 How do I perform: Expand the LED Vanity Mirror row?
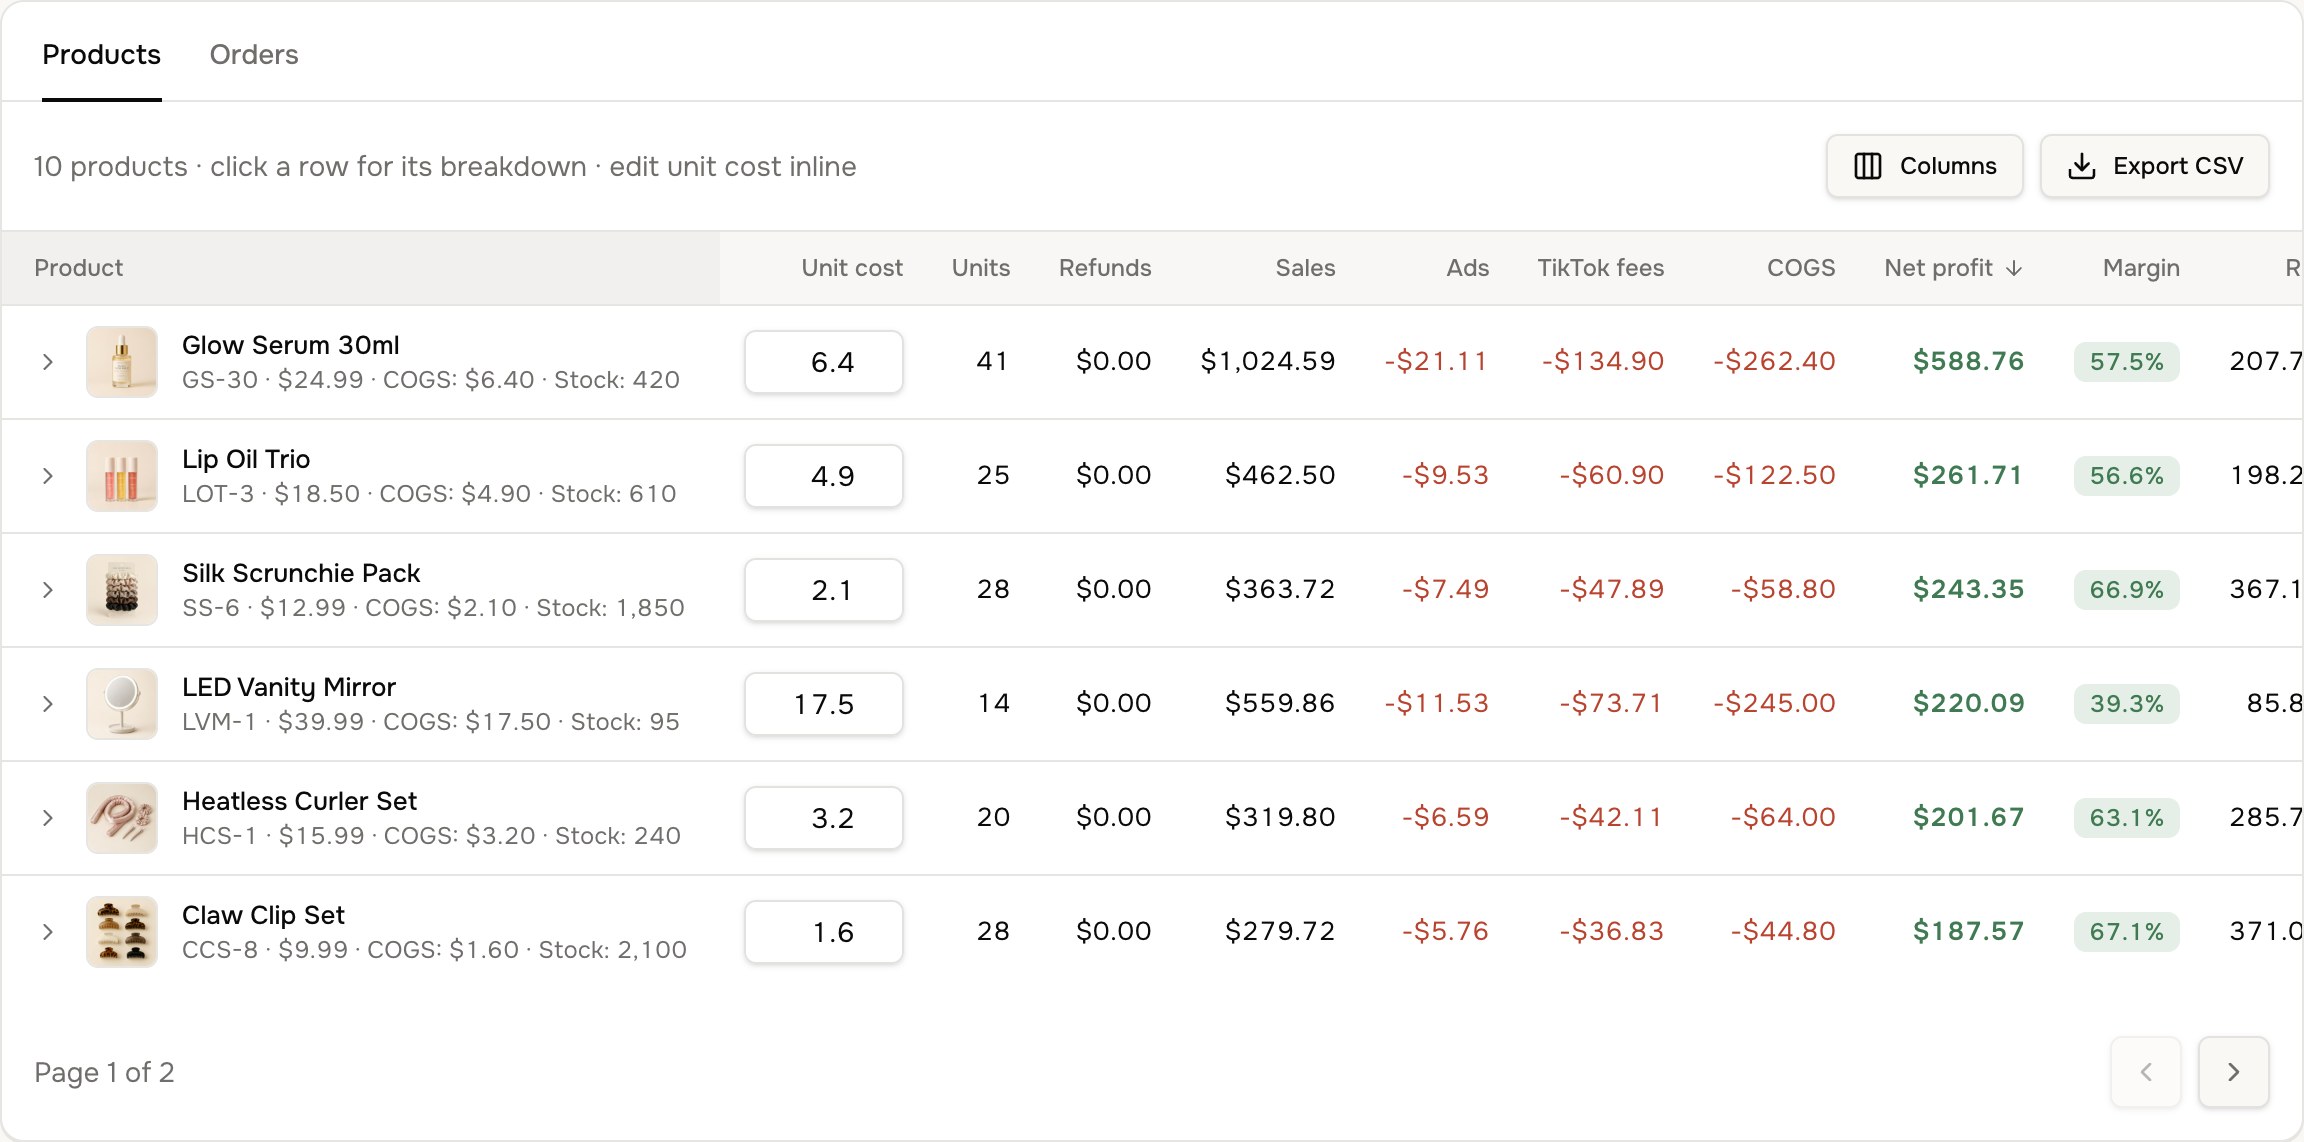click(x=47, y=704)
